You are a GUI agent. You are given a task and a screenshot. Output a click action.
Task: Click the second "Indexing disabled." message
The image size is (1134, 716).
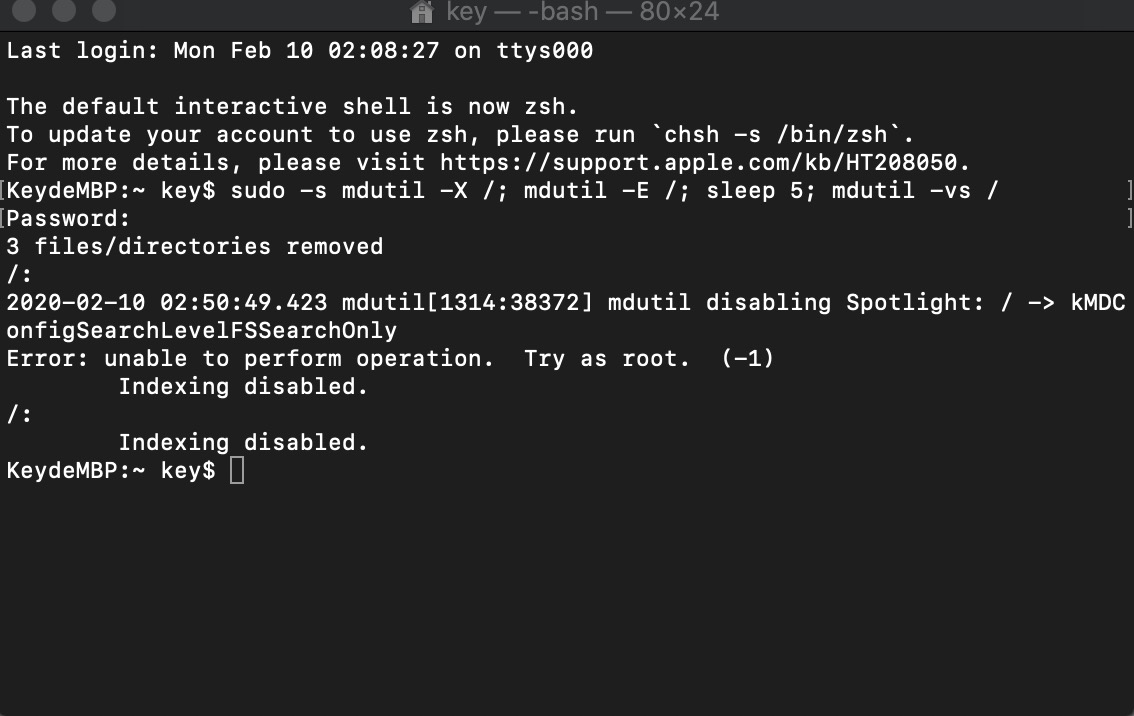pyautogui.click(x=243, y=442)
